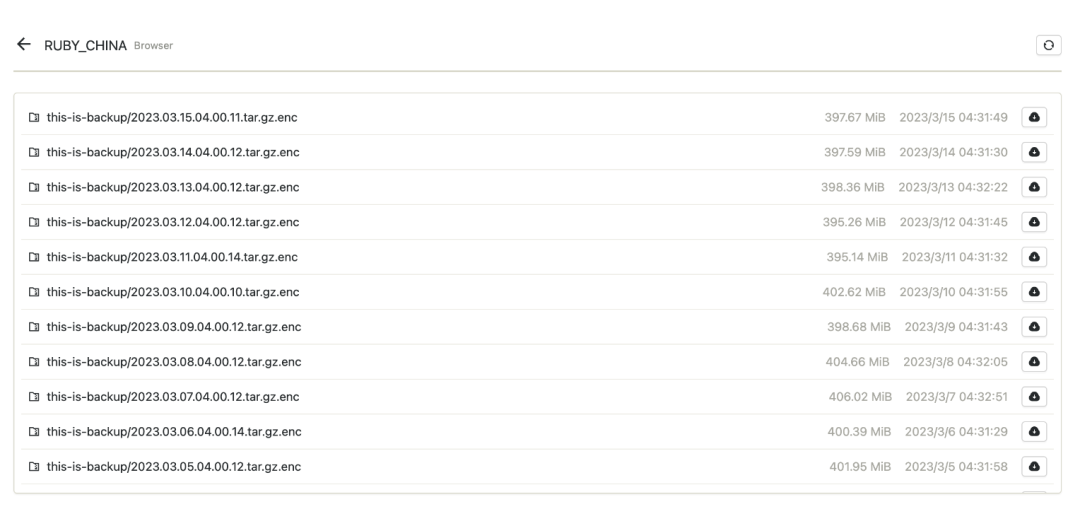Download the 2023.03.06 backup file
Image resolution: width=1080 pixels, height=509 pixels.
(x=1034, y=432)
